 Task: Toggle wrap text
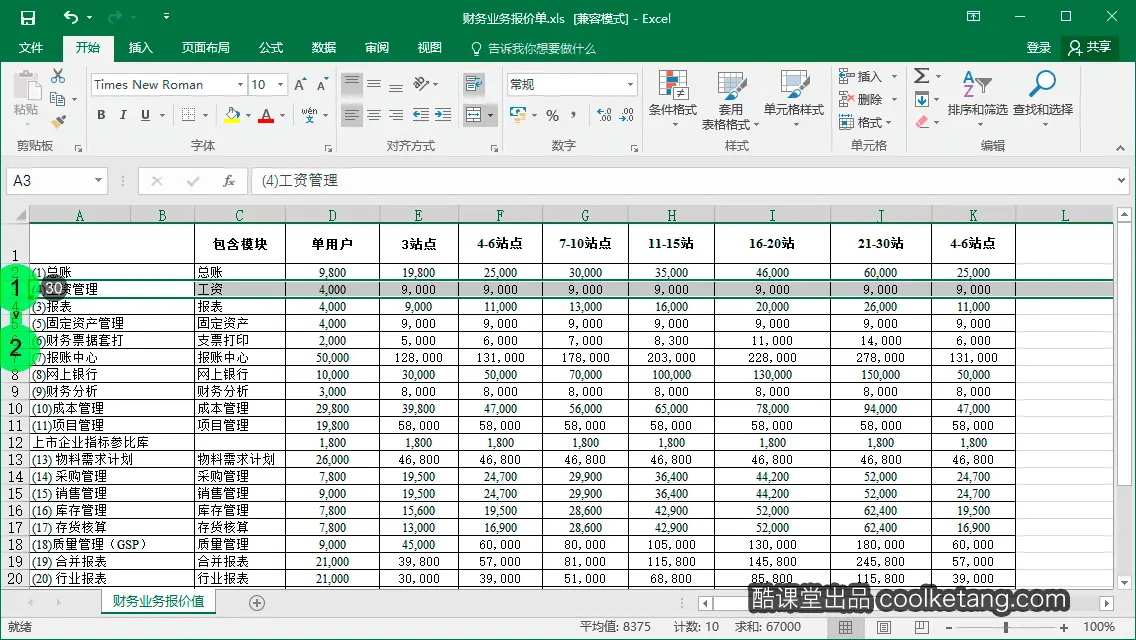click(474, 84)
